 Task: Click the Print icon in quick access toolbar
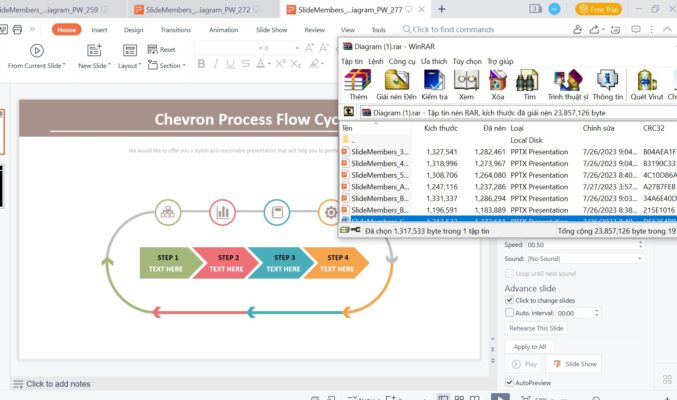[x=17, y=29]
